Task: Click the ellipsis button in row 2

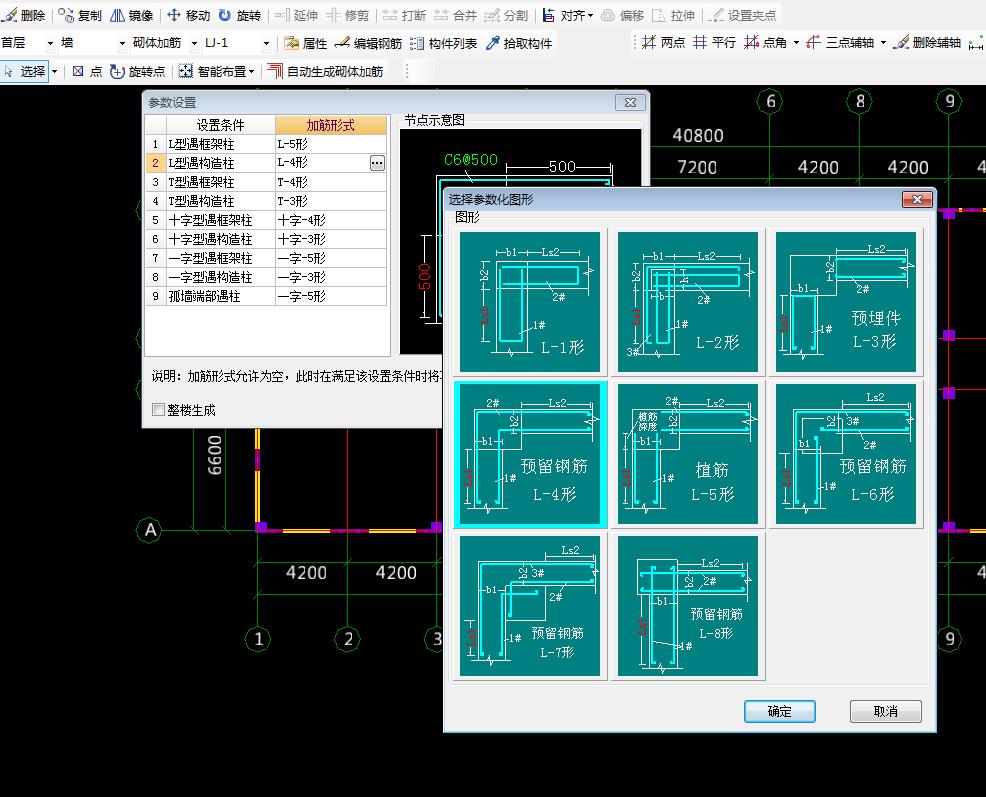Action: pyautogui.click(x=377, y=163)
